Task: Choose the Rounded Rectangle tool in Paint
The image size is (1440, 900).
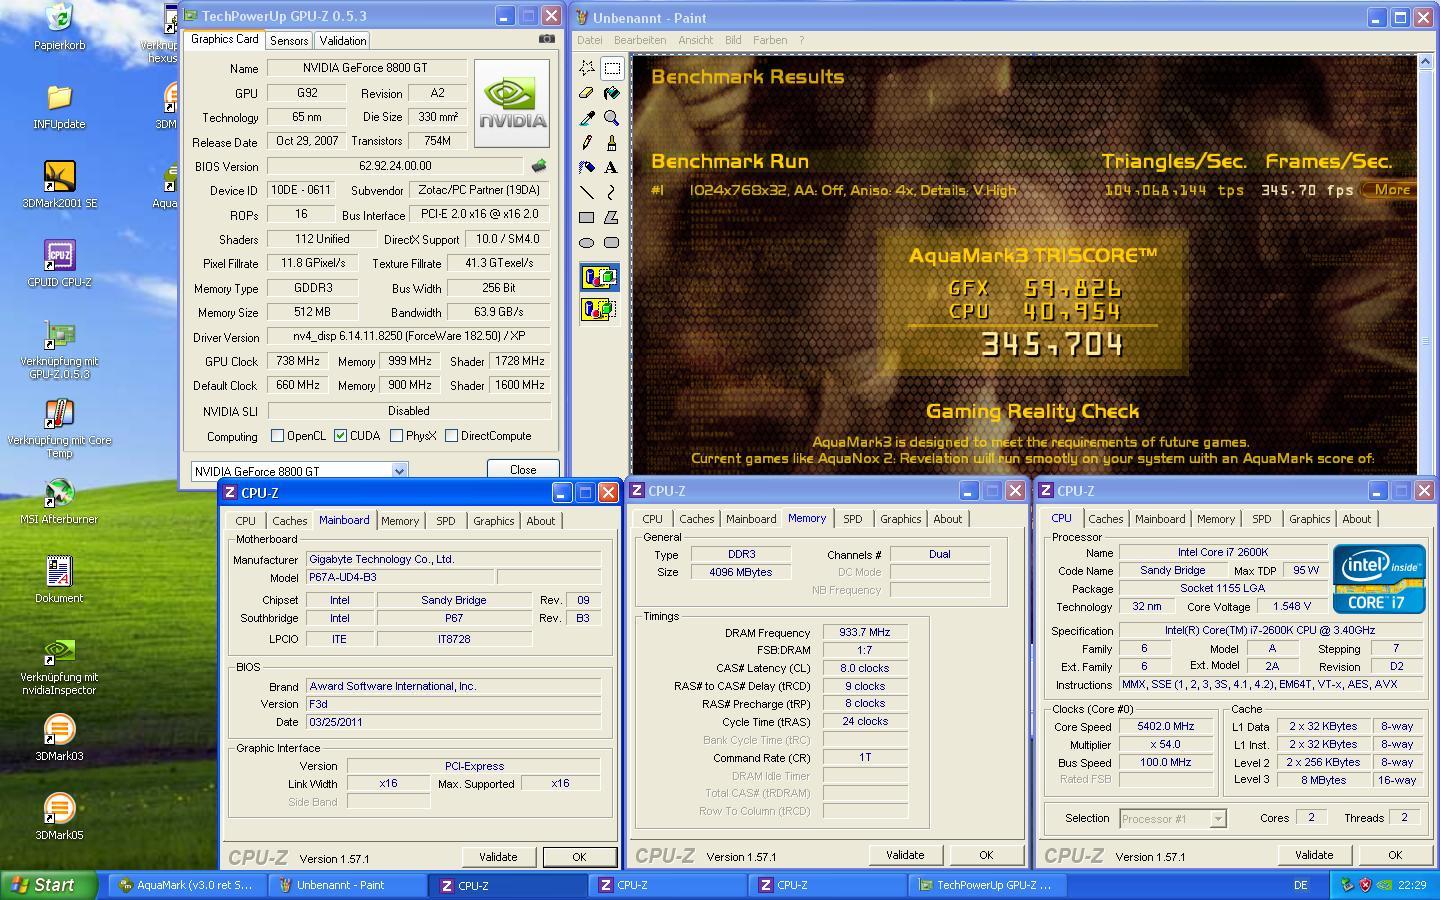Action: [612, 242]
